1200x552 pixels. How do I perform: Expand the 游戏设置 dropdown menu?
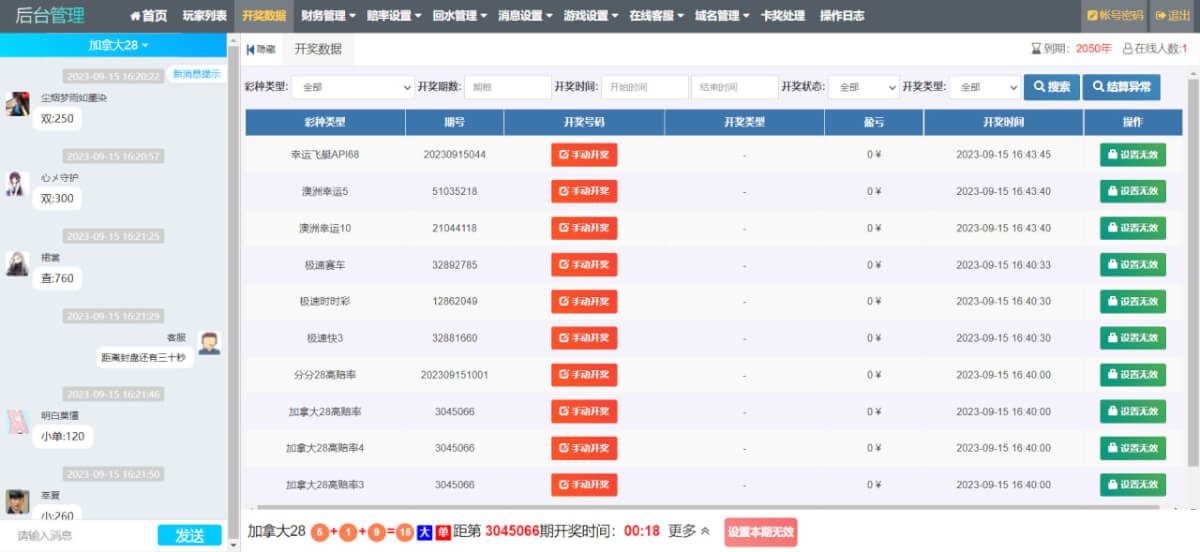click(x=590, y=16)
